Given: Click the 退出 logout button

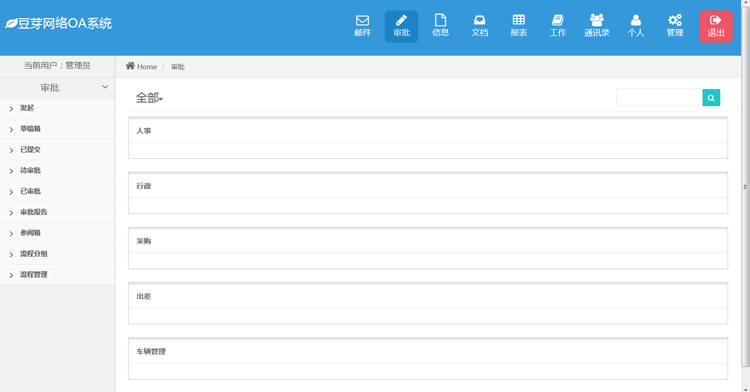Looking at the screenshot, I should (x=716, y=26).
